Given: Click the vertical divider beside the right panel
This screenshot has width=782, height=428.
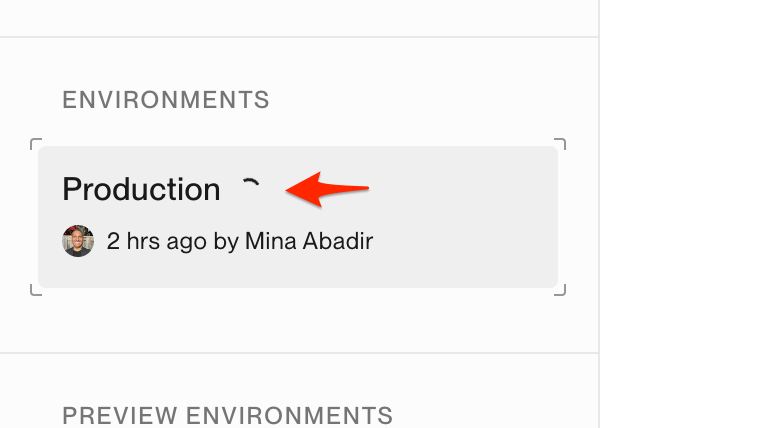Looking at the screenshot, I should tap(598, 214).
